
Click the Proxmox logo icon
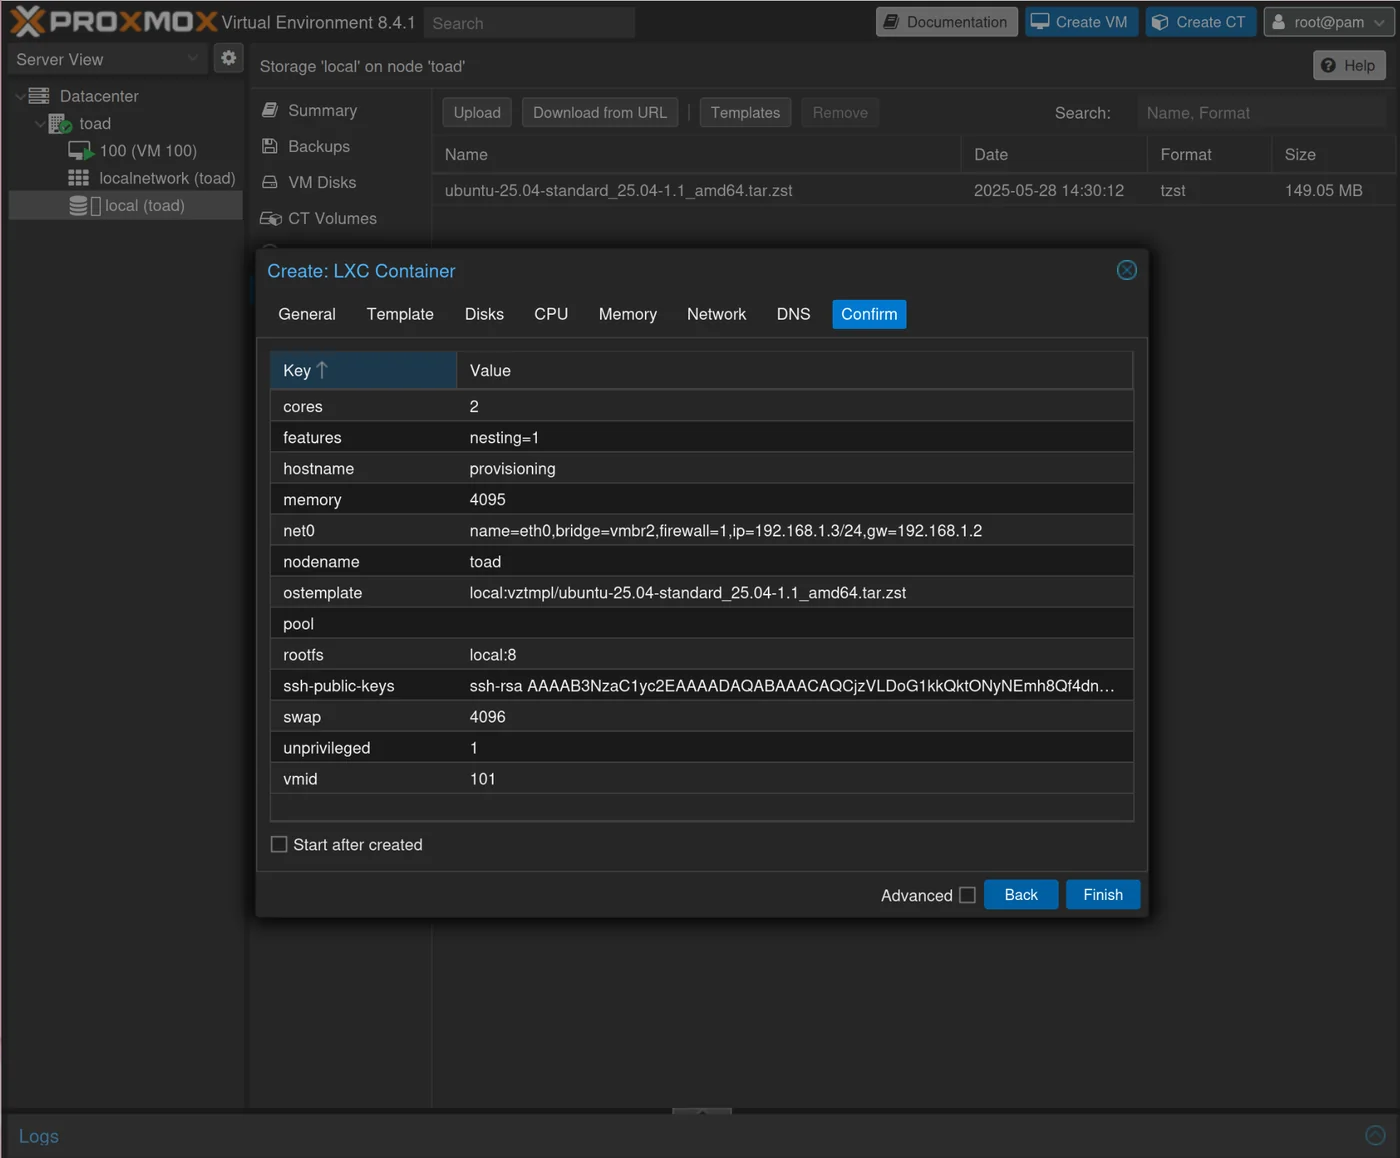[27, 21]
